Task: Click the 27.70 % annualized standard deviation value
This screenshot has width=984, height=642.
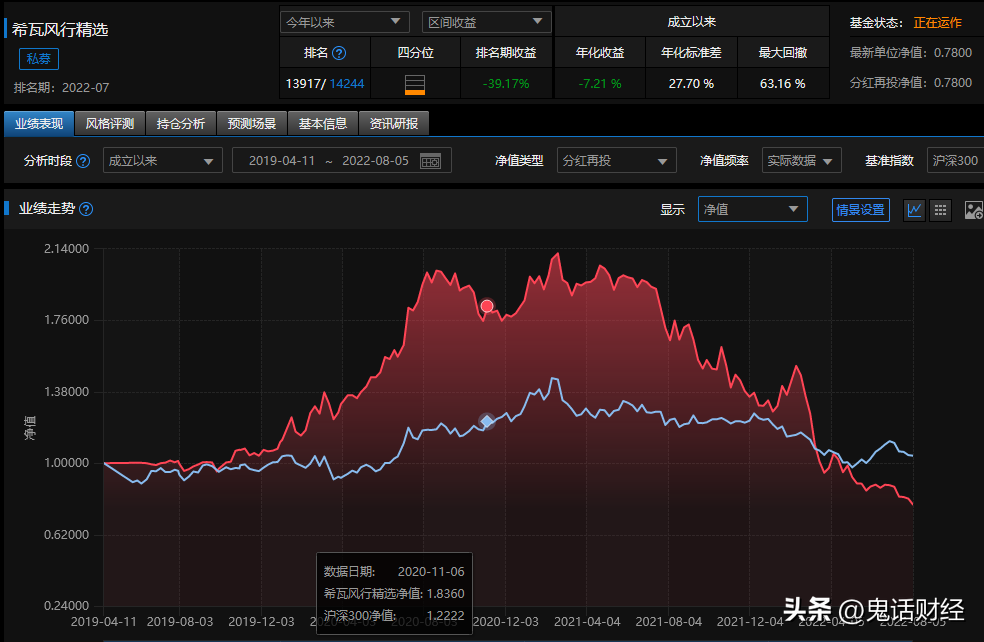Action: tap(691, 84)
